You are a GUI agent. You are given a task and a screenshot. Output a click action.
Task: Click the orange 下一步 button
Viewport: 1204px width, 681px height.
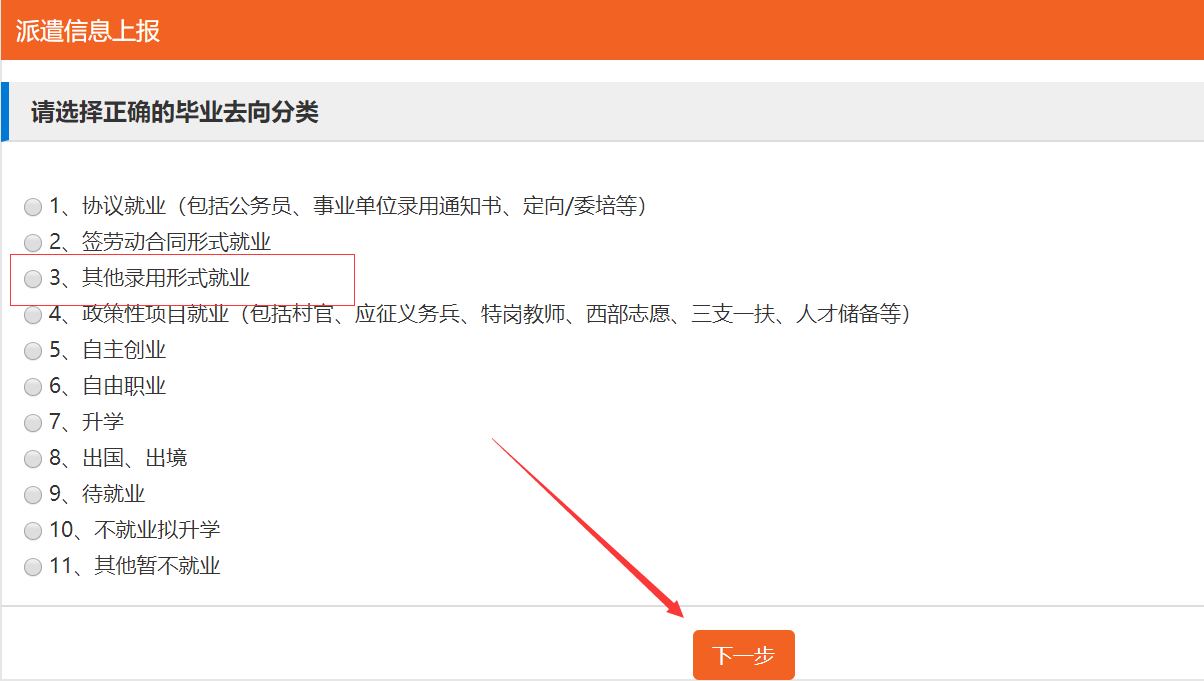tap(743, 655)
